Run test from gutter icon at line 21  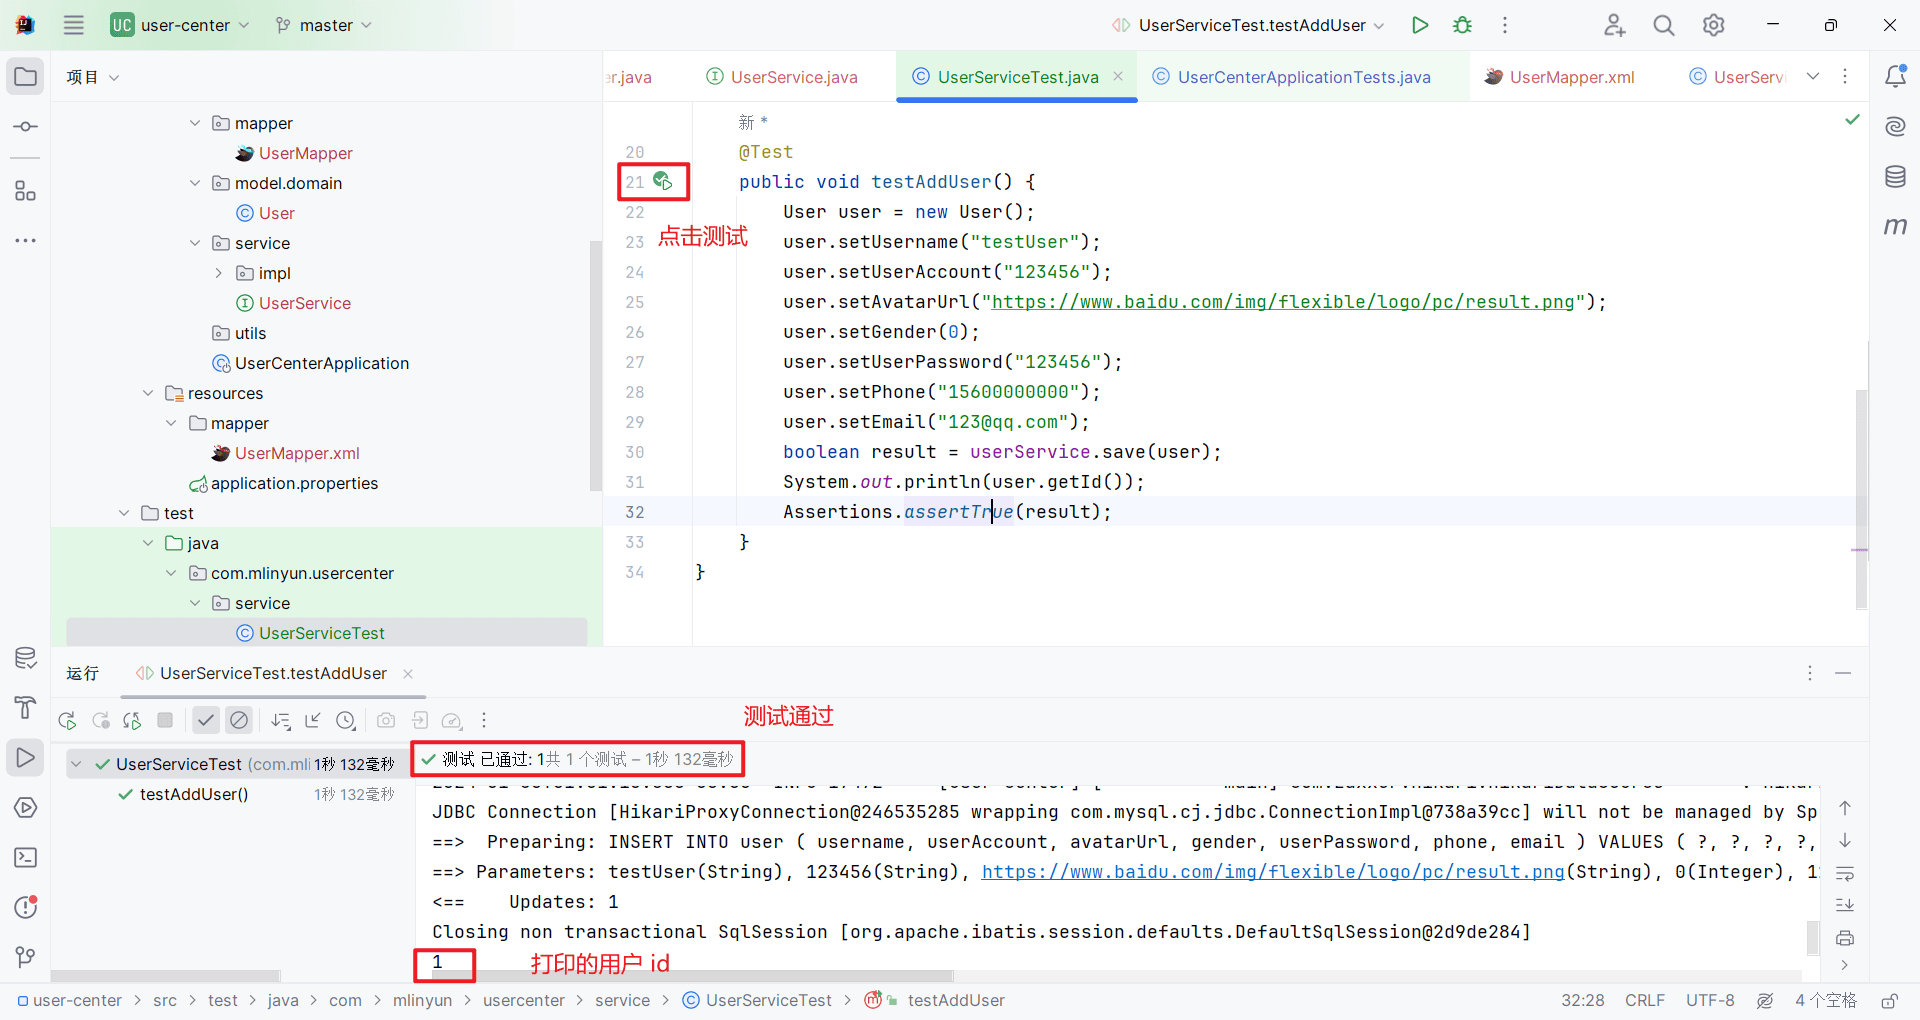click(662, 181)
